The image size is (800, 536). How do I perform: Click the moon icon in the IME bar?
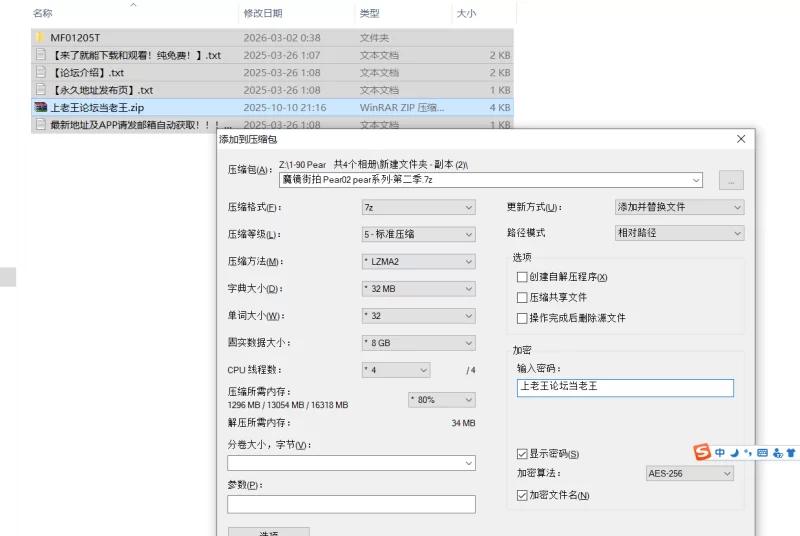click(734, 452)
